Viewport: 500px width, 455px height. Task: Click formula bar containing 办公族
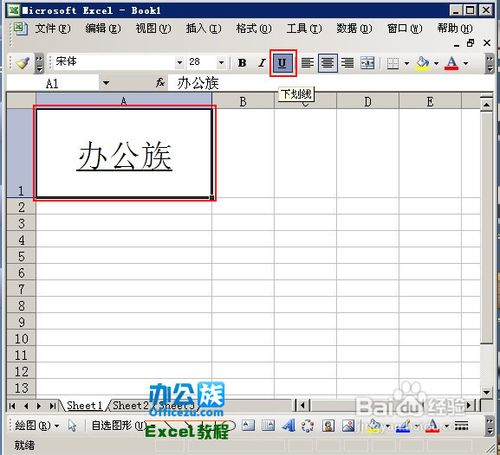(330, 83)
